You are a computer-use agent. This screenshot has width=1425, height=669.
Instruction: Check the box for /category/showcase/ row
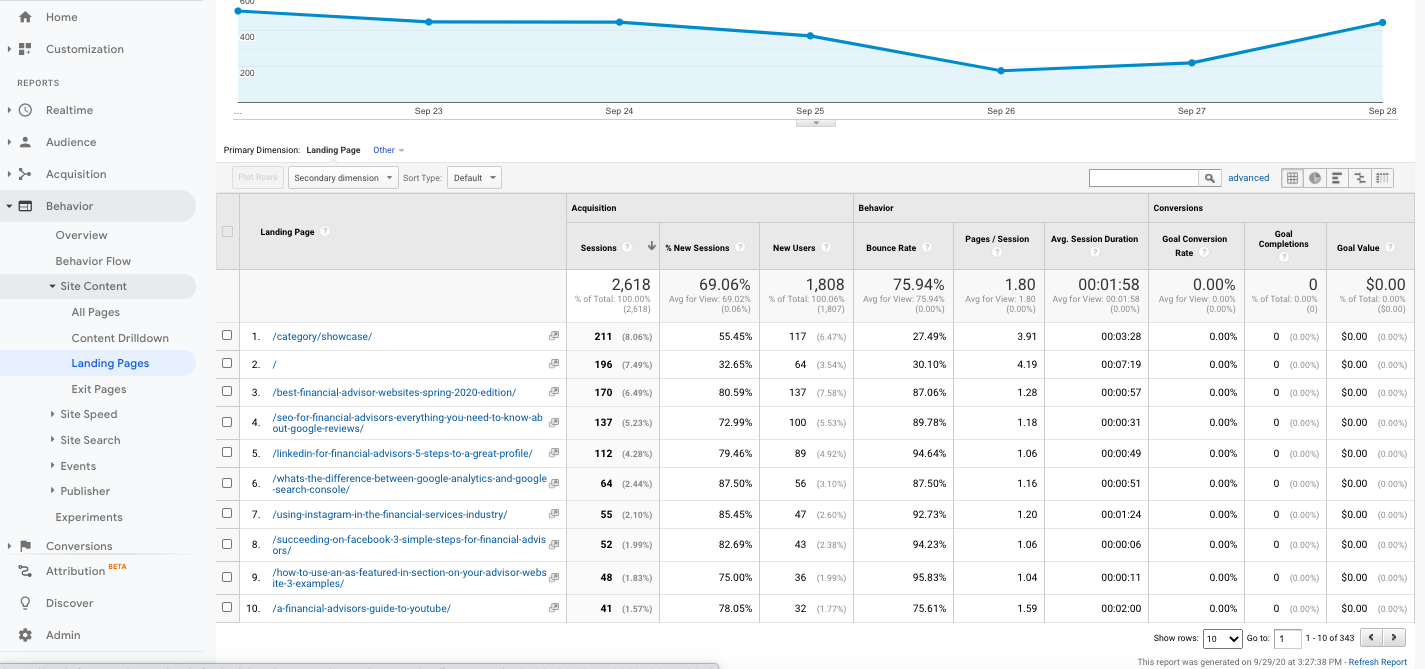pyautogui.click(x=227, y=336)
